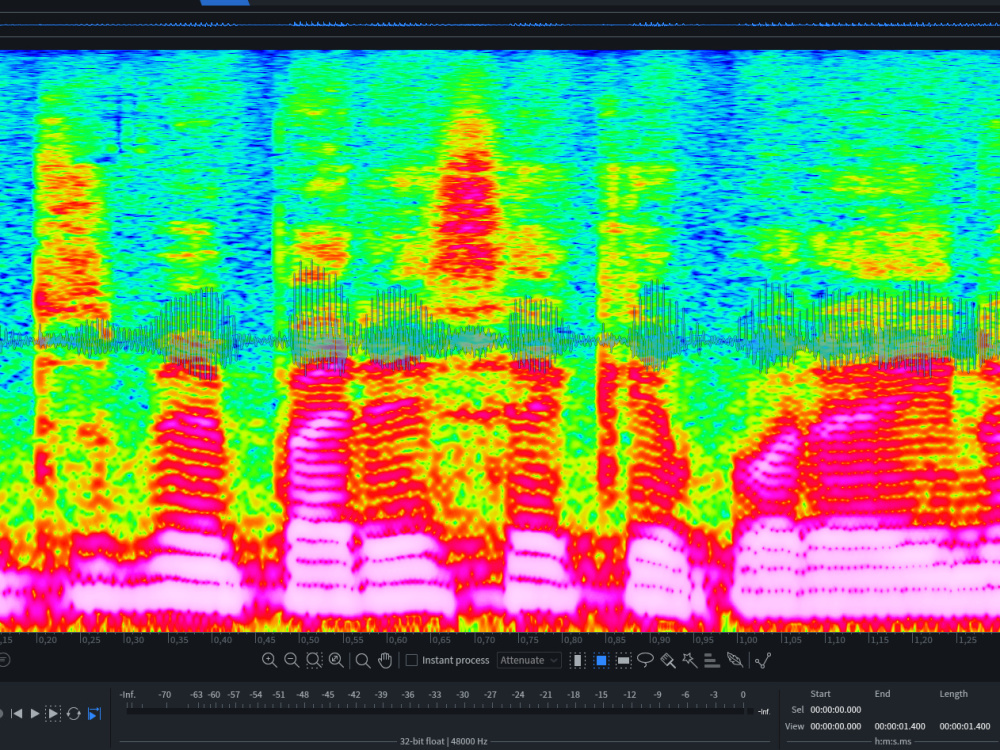Viewport: 1000px width, 750px height.
Task: Select the Frequency selection tool
Action: click(624, 661)
